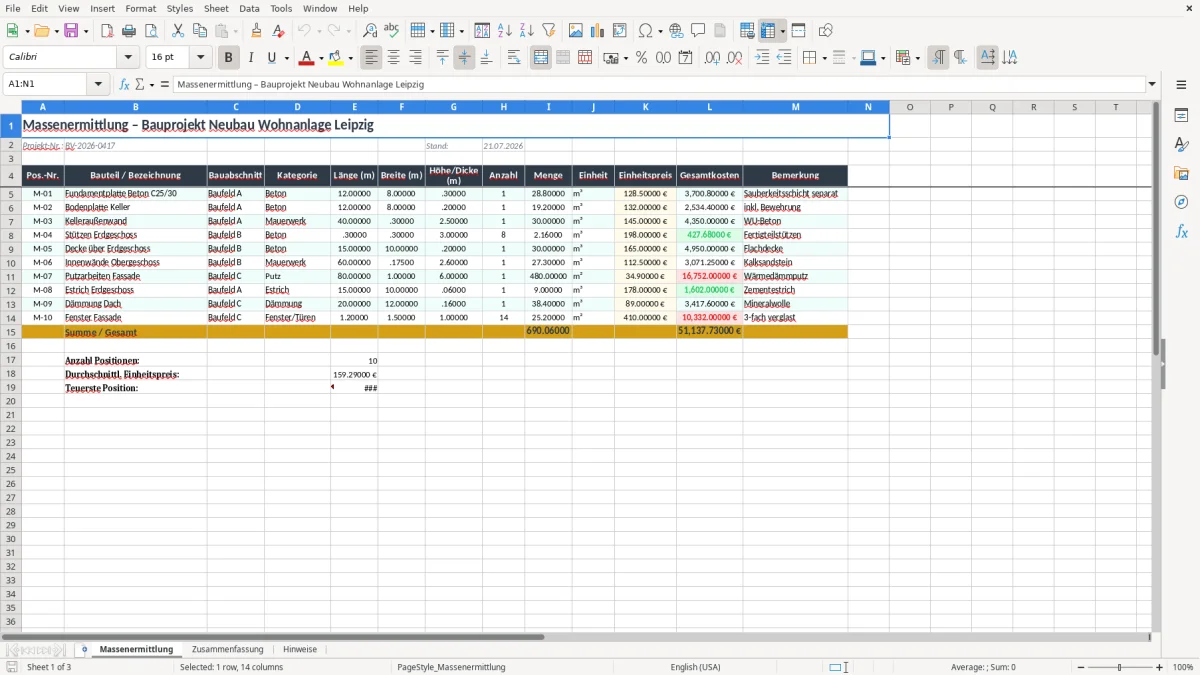Open the Data menu

[x=249, y=8]
